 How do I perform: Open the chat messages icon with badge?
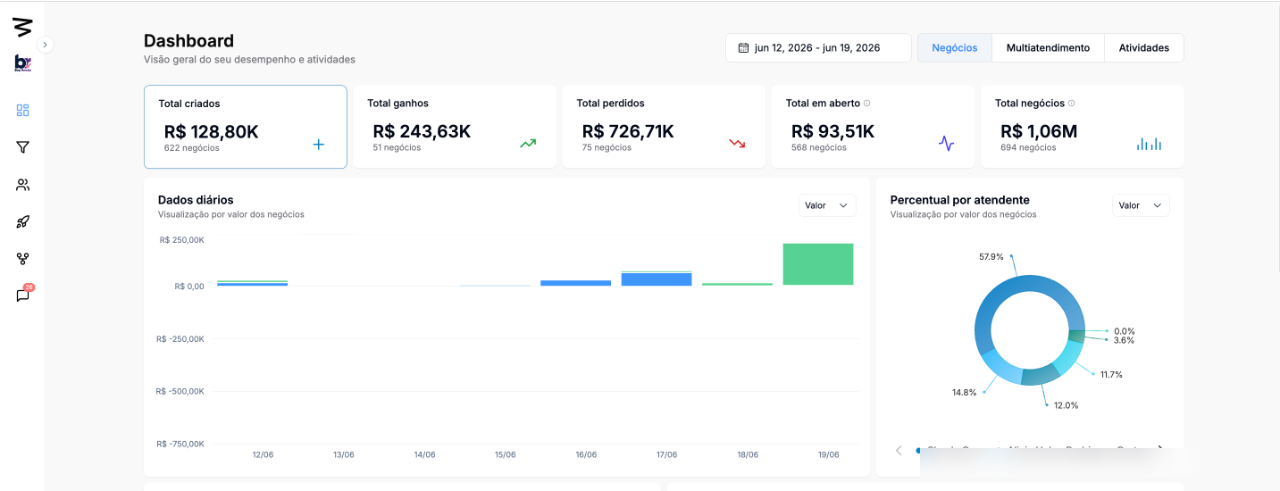point(23,295)
